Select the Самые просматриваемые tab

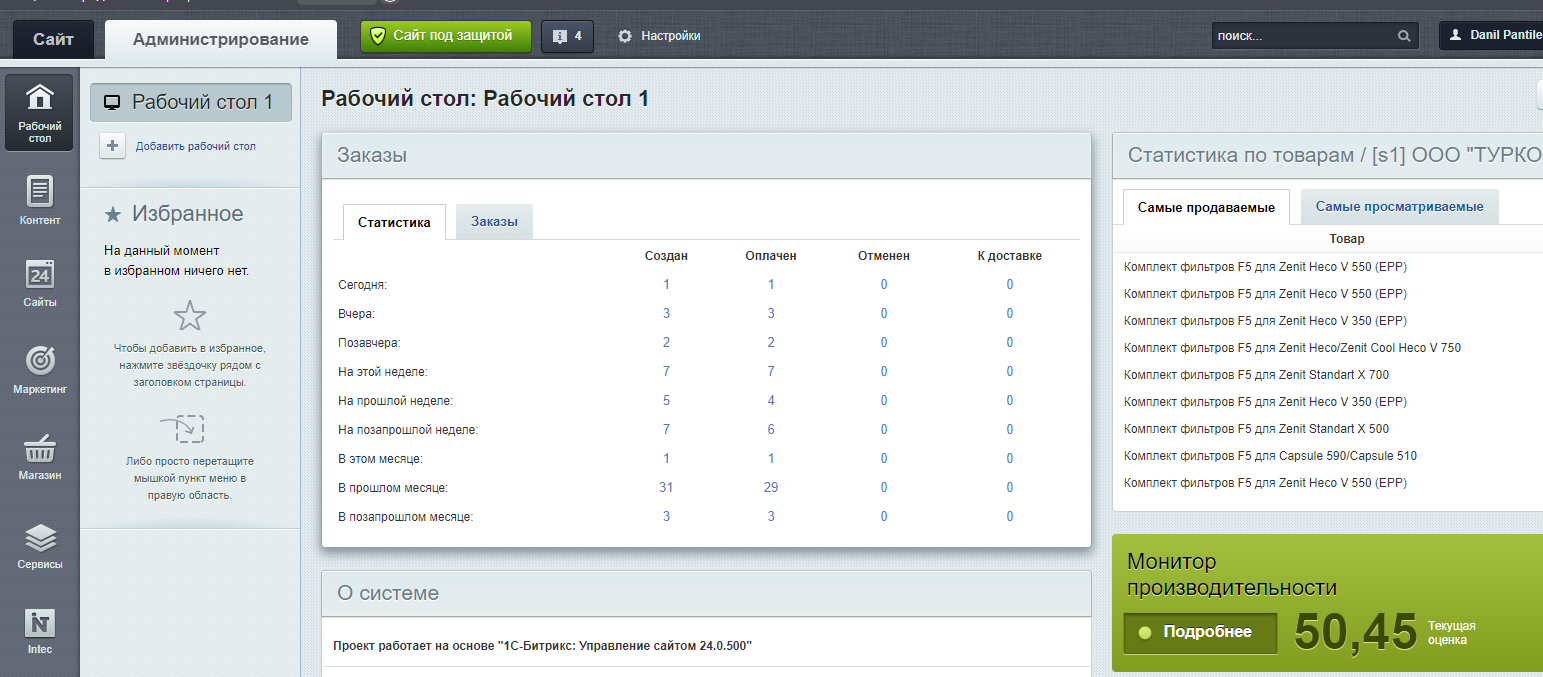pyautogui.click(x=1399, y=207)
